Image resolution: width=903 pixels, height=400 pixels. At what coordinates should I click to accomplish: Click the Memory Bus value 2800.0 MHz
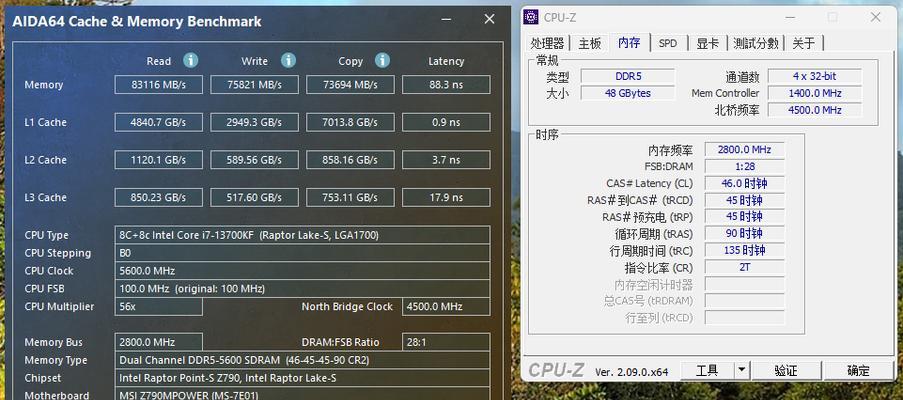[x=158, y=342]
